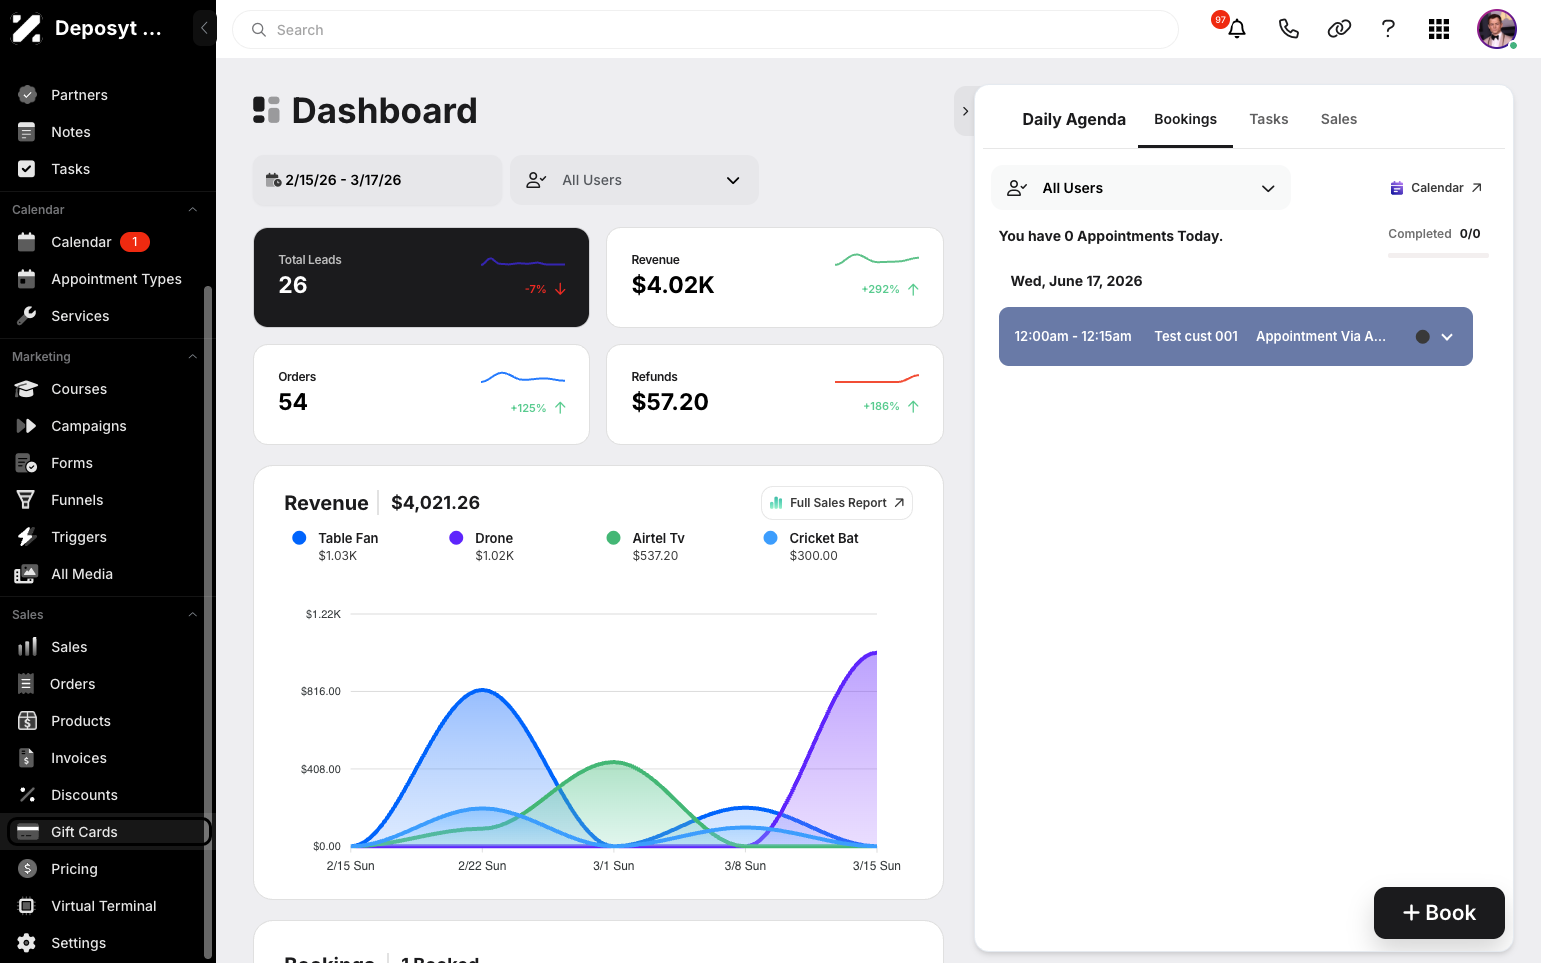Collapse the Sales sidebar section

click(x=193, y=615)
